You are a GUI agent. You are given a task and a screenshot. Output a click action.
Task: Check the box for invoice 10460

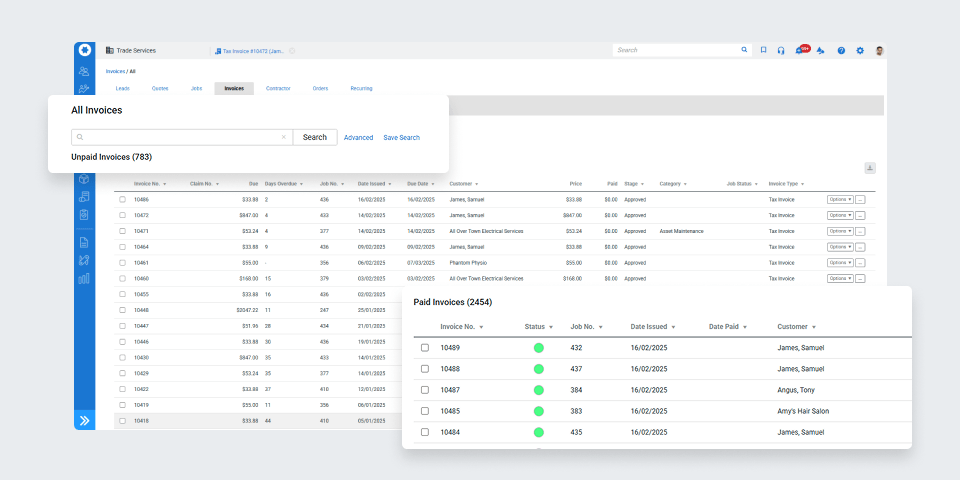click(123, 279)
